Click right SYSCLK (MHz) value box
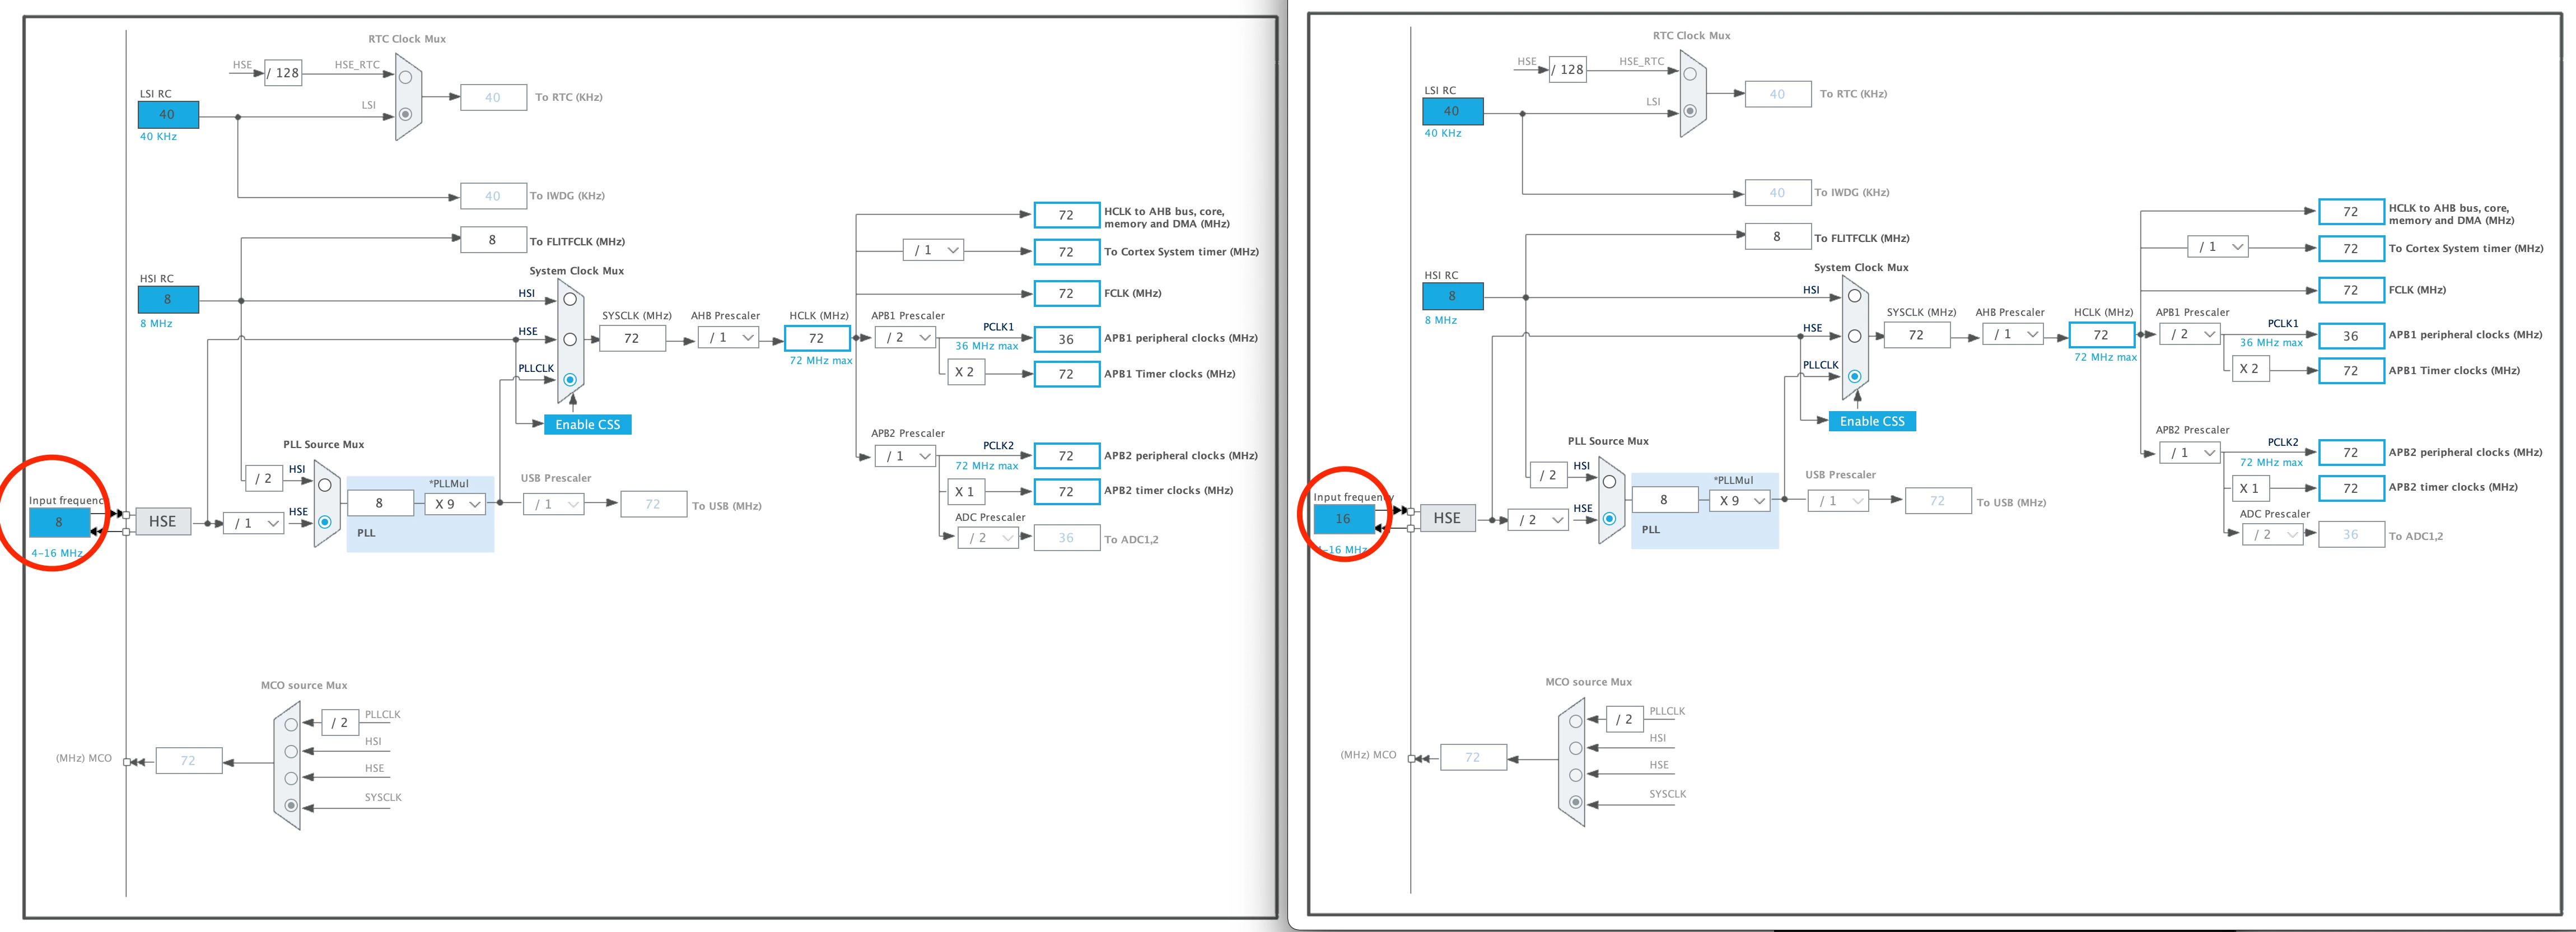The height and width of the screenshot is (932, 2576). coord(1917,336)
